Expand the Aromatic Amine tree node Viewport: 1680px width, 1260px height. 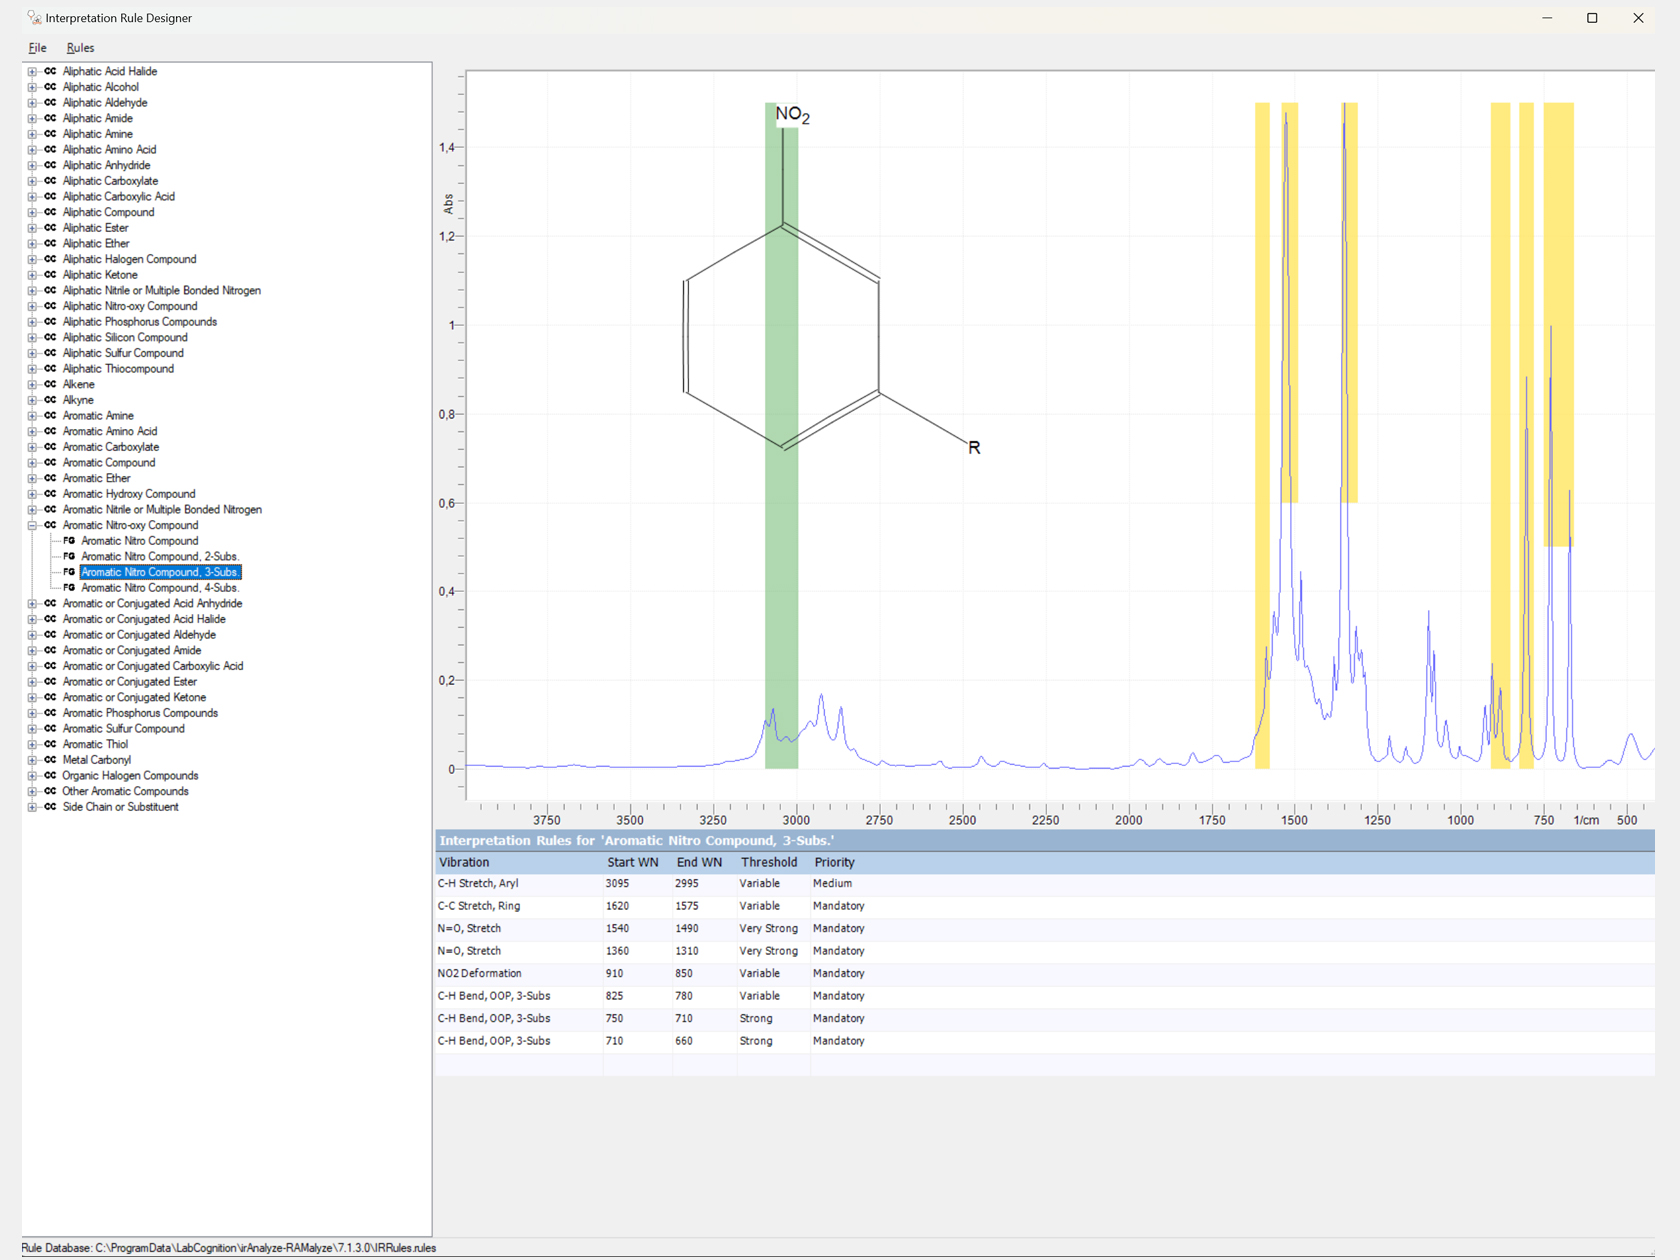[x=32, y=416]
